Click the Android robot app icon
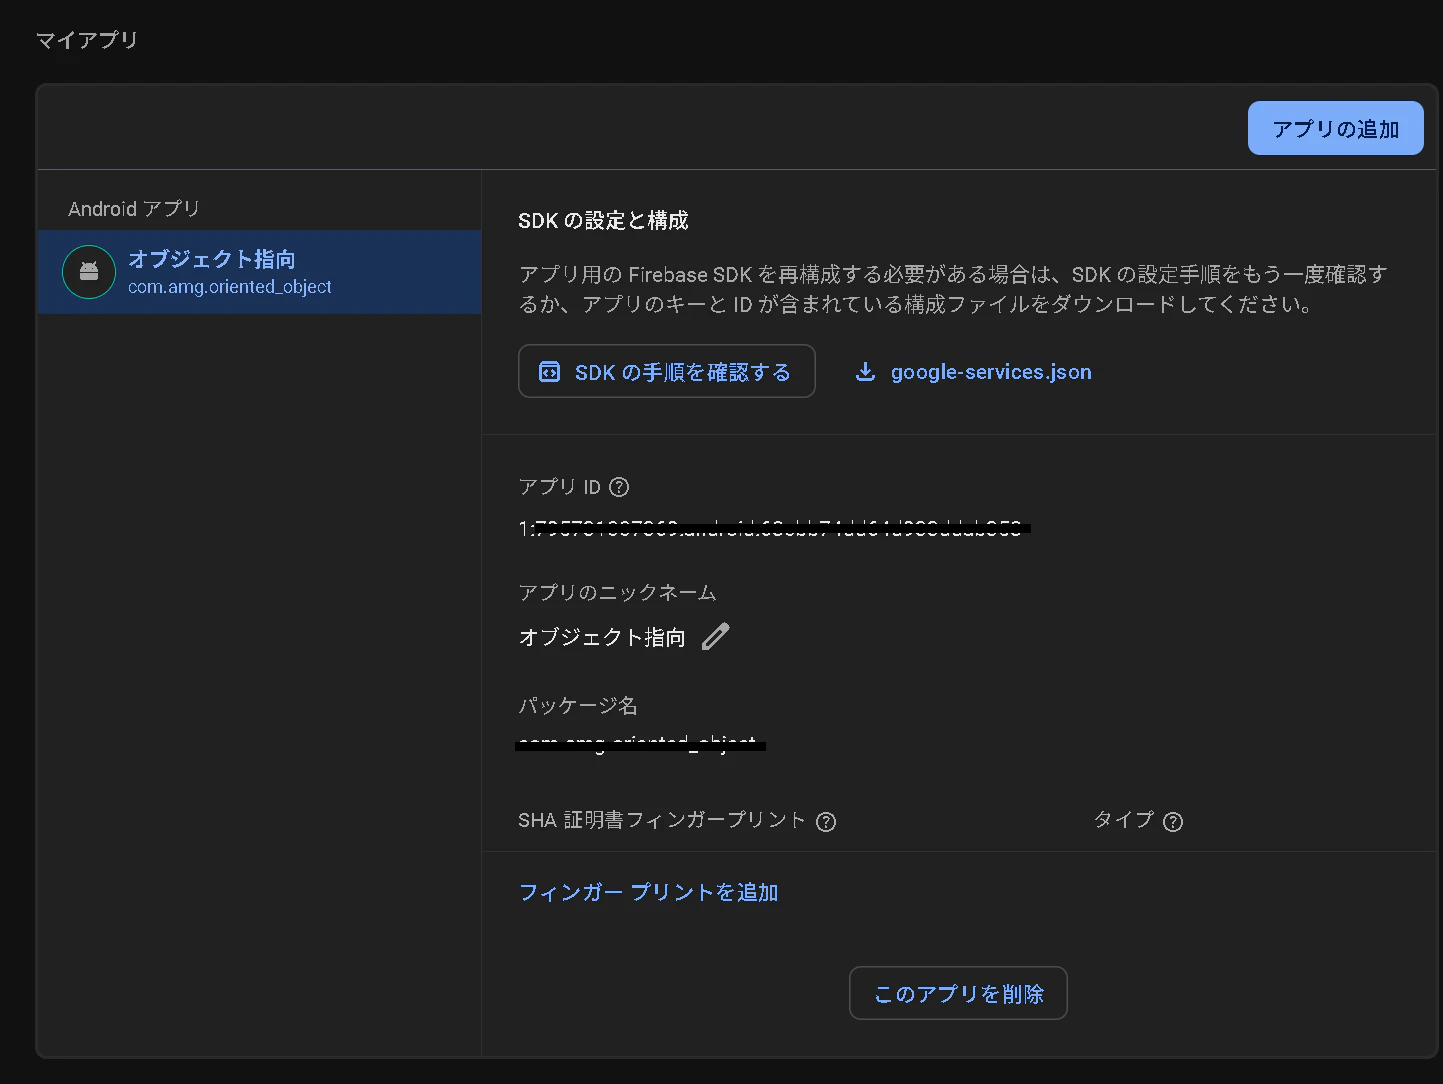 click(89, 272)
